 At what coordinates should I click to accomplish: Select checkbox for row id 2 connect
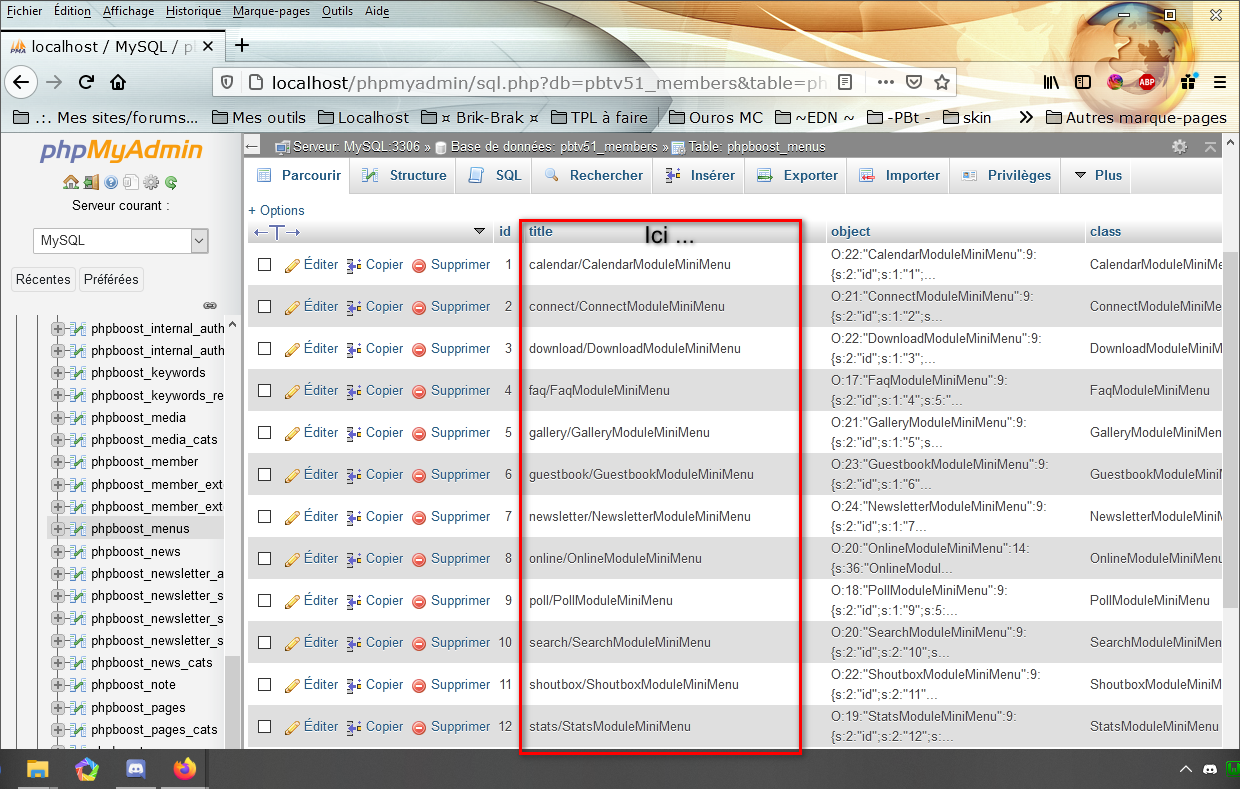click(265, 307)
